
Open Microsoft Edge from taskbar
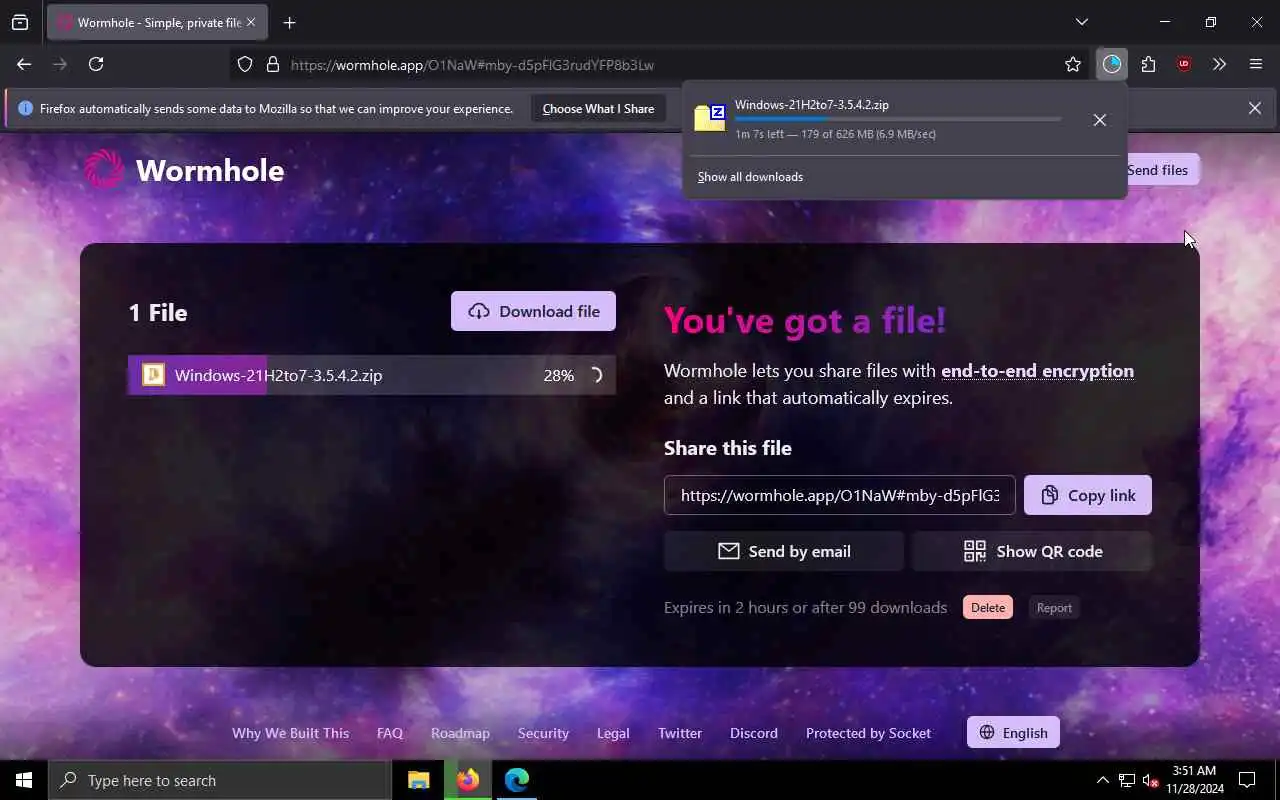click(517, 780)
